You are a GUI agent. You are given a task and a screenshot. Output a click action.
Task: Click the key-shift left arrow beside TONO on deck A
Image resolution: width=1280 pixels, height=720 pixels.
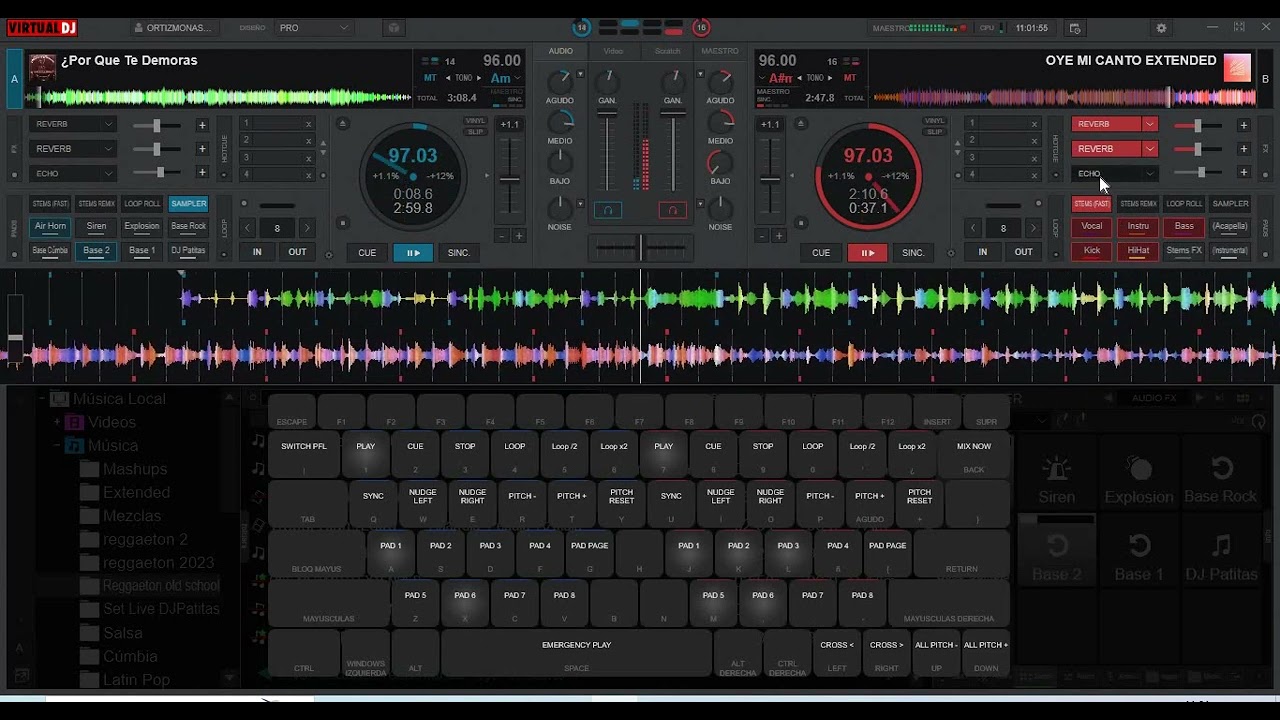click(x=447, y=78)
